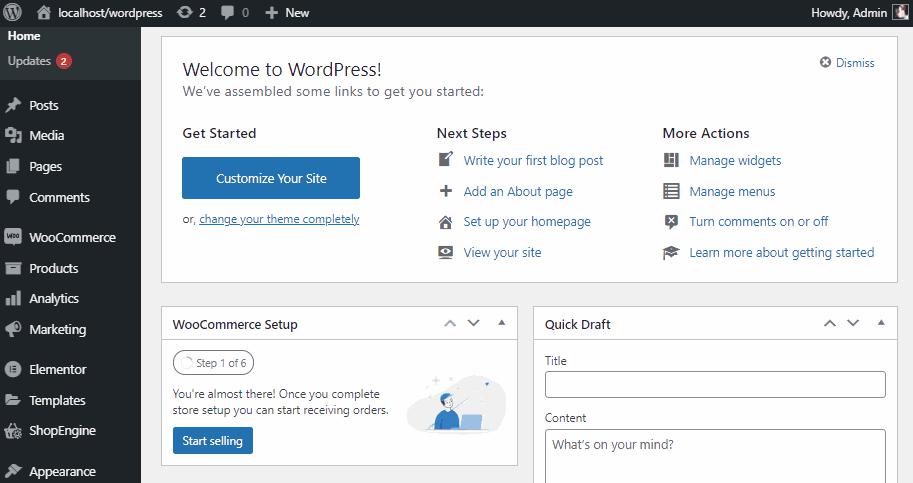Move Quick Draft widget down
913x483 pixels.
(853, 324)
